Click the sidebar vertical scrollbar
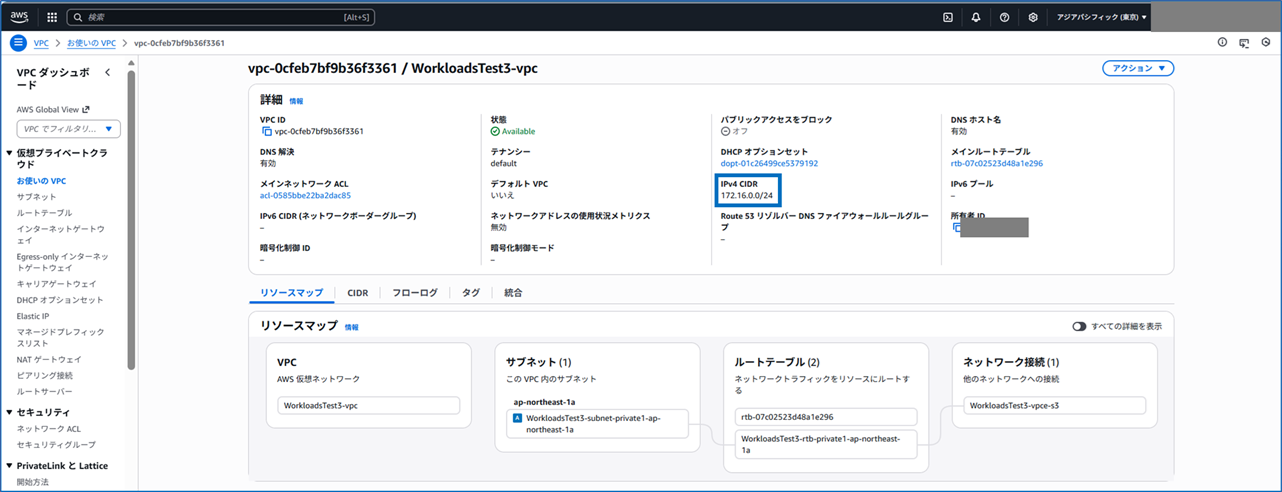The image size is (1282, 492). coord(131,220)
